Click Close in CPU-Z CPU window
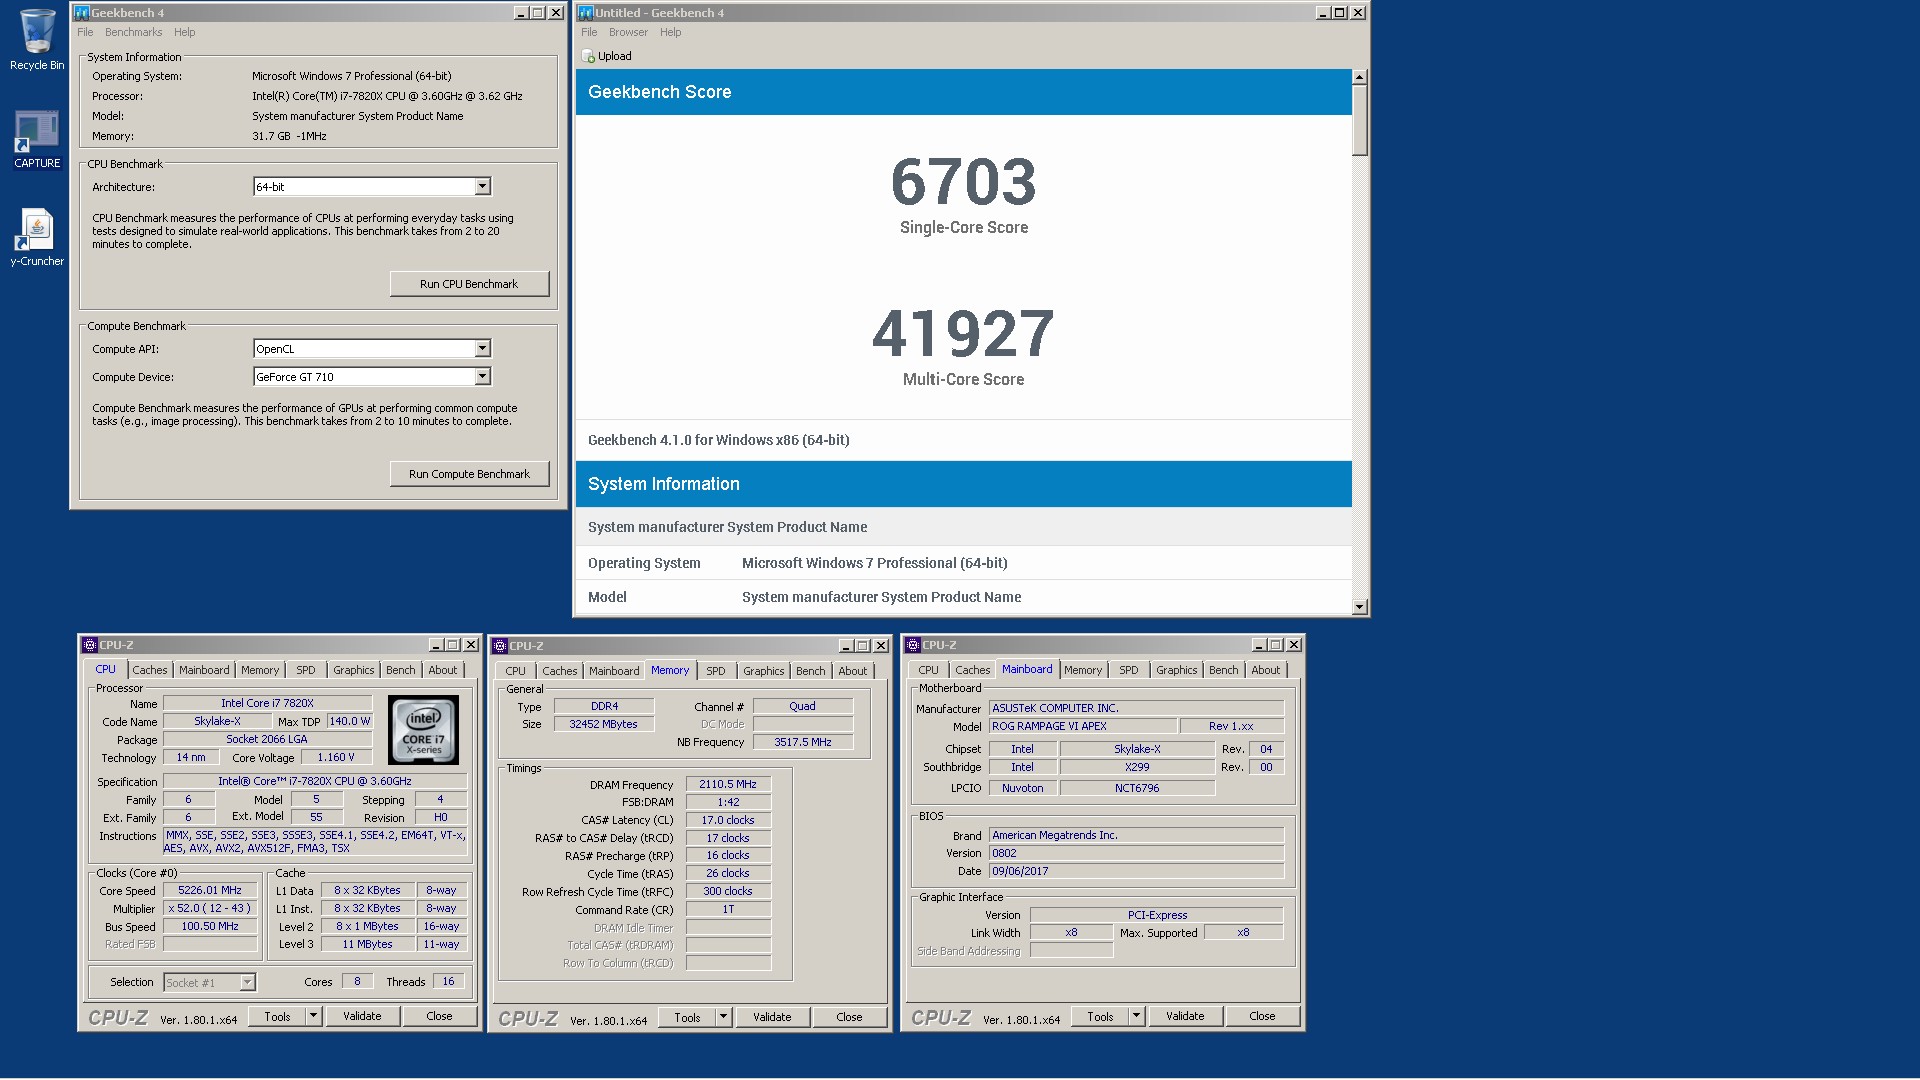This screenshot has height=1080, width=1920. coord(439,1016)
